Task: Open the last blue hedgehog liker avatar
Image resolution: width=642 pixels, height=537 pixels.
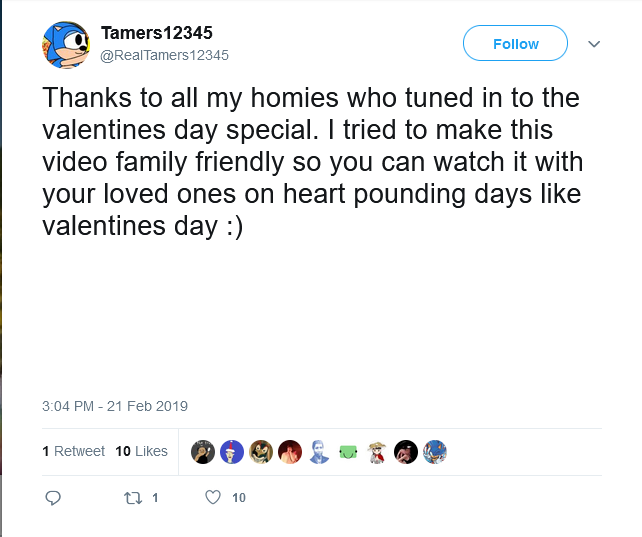Action: click(434, 452)
